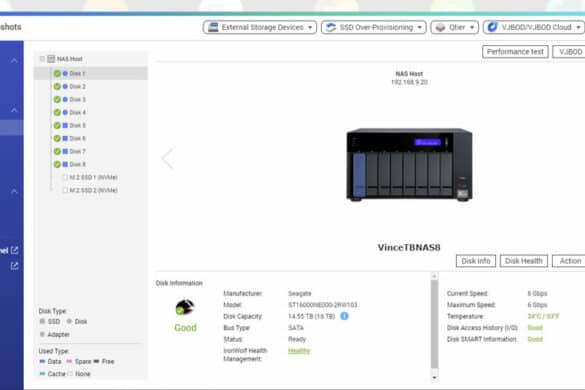
Task: Open the Disk Health button
Action: (x=523, y=261)
